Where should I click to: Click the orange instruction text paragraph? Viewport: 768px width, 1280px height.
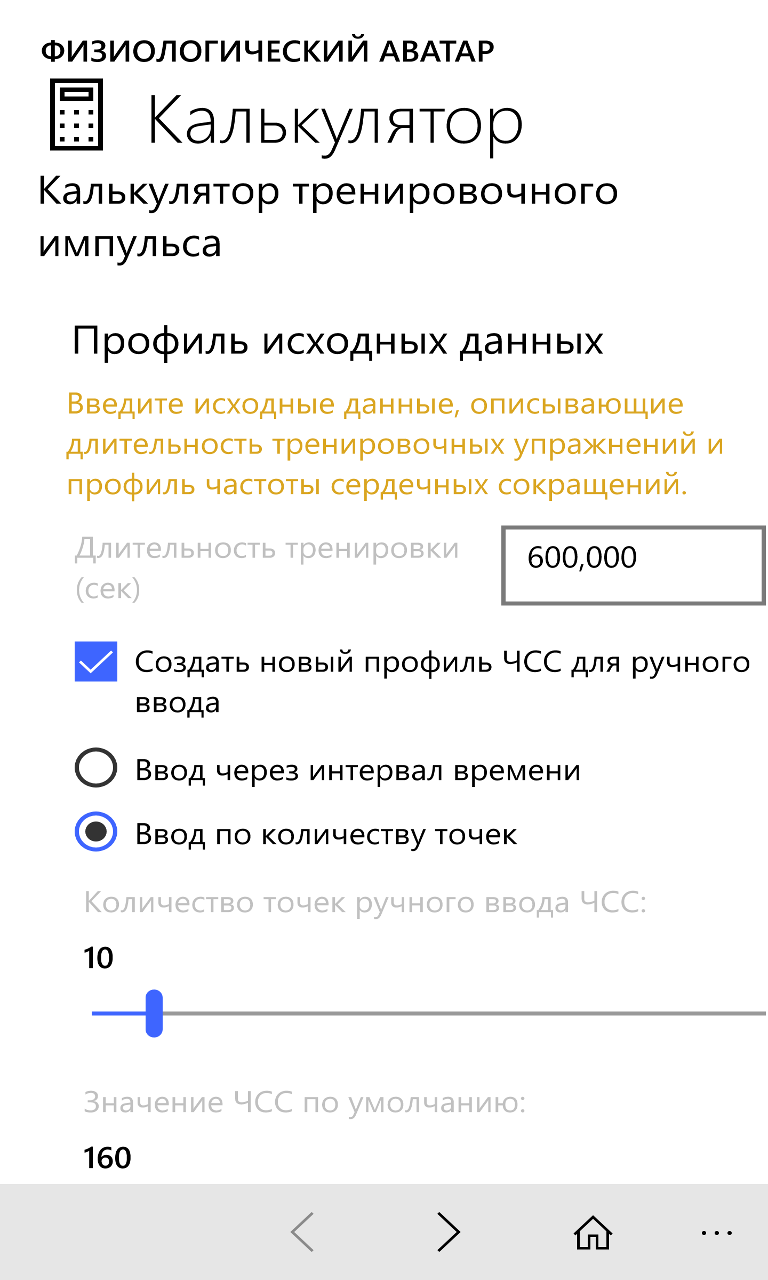pyautogui.click(x=394, y=445)
